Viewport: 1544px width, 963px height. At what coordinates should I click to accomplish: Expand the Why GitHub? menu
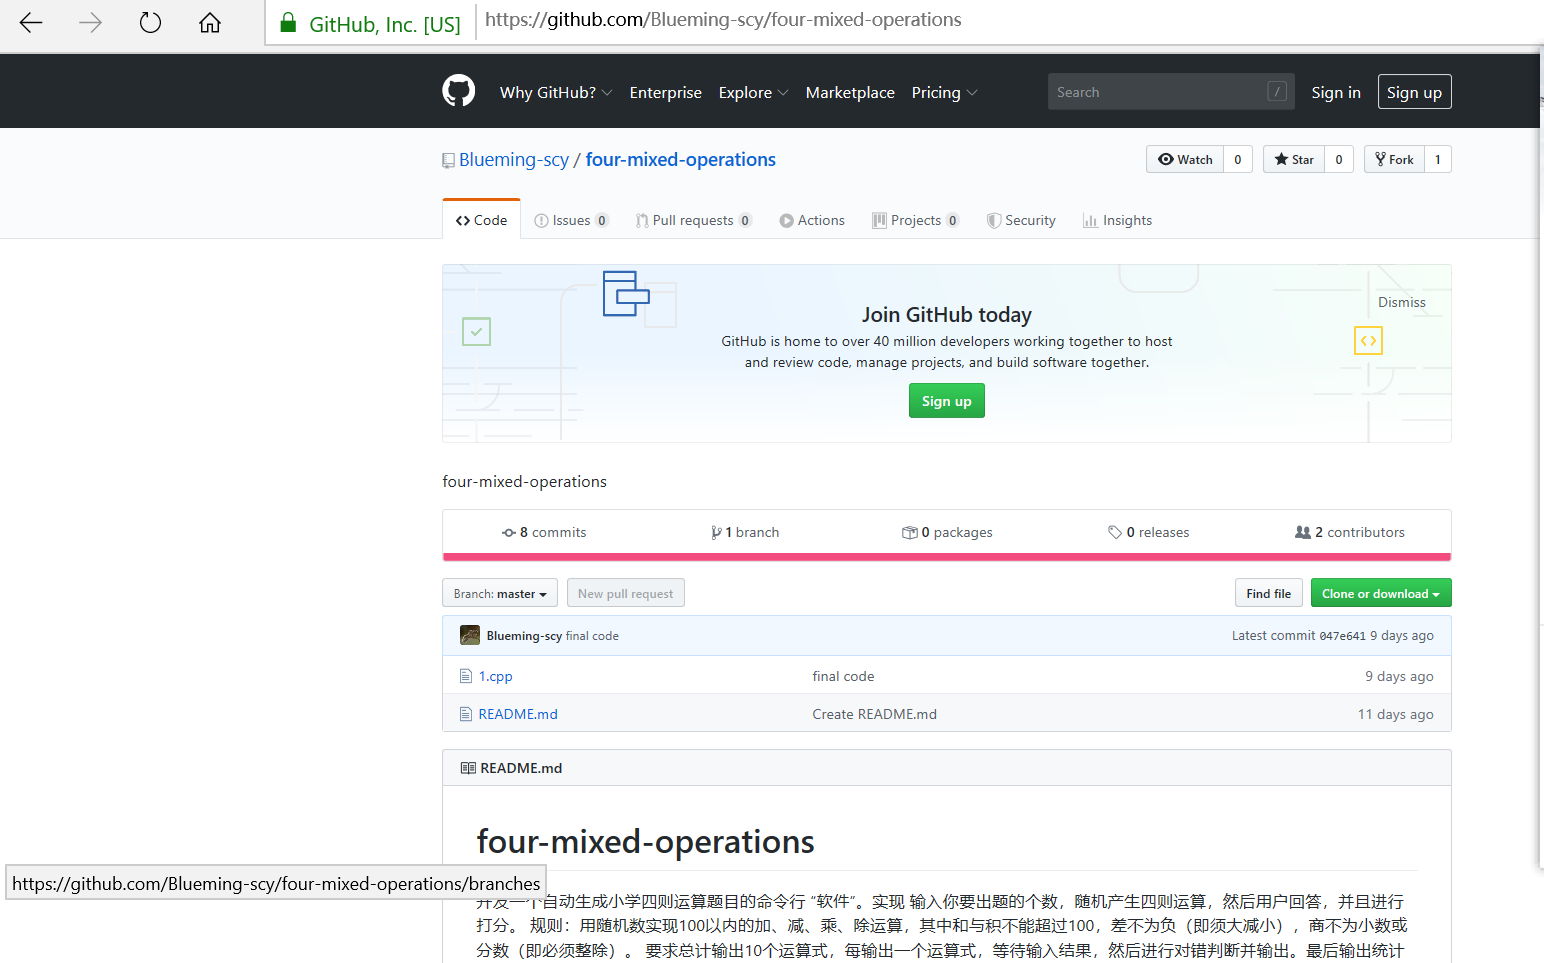[556, 92]
